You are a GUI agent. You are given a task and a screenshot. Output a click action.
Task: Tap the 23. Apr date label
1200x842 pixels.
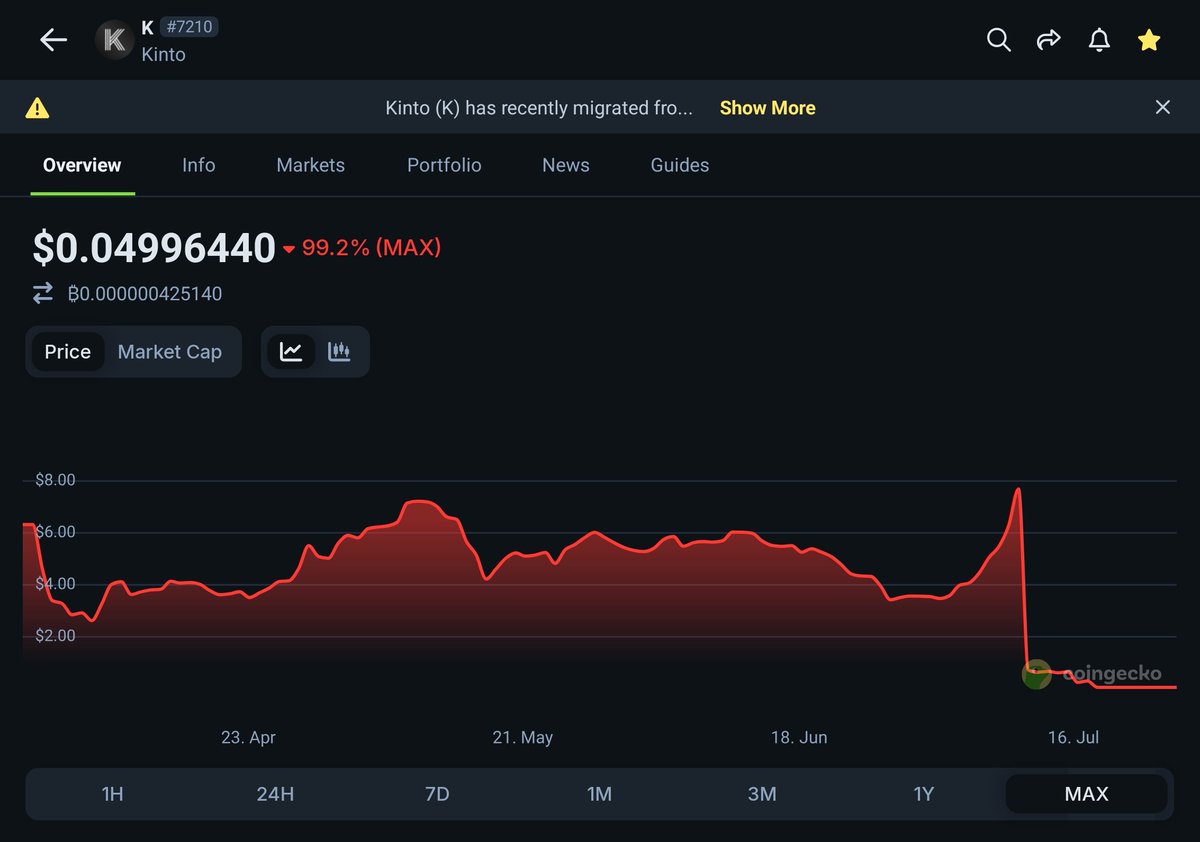click(x=248, y=737)
